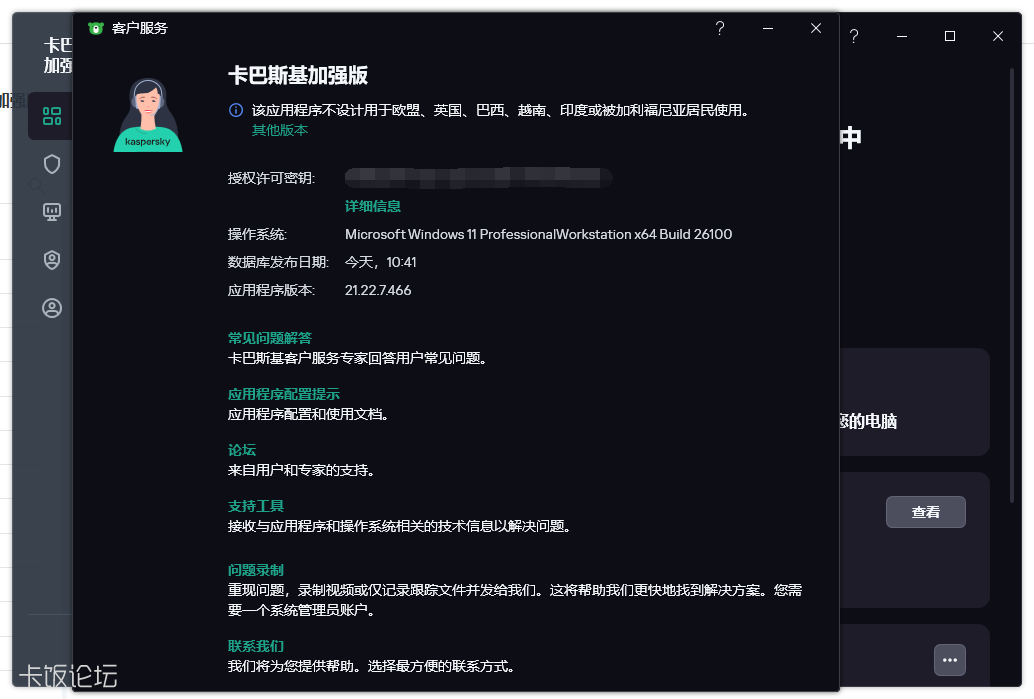Open the 详细信息 license details link

[373, 206]
